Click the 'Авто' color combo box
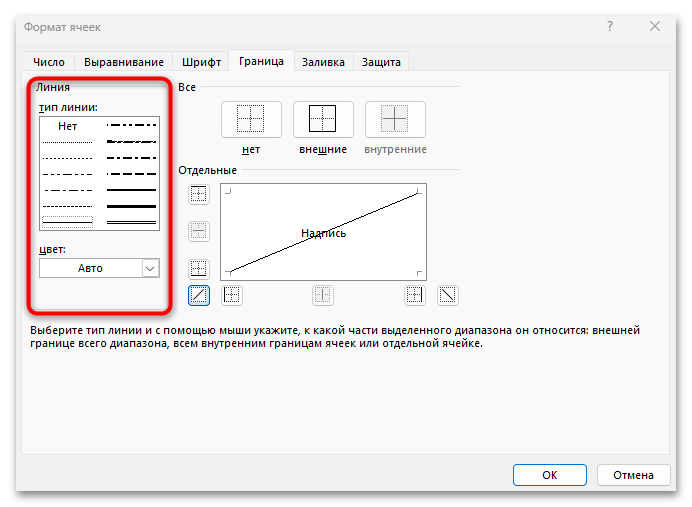 [90, 268]
